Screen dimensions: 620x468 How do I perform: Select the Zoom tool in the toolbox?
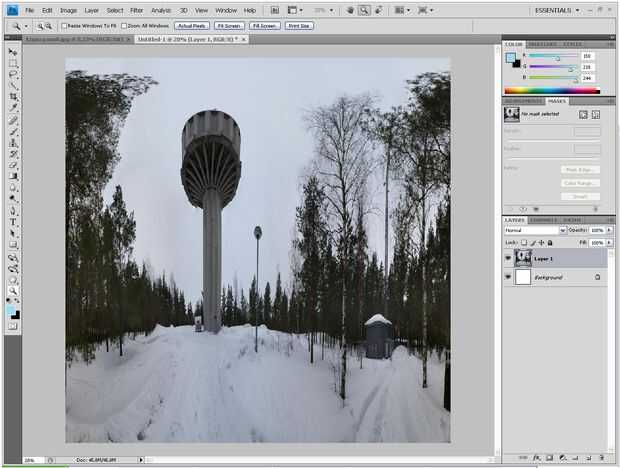[x=13, y=291]
